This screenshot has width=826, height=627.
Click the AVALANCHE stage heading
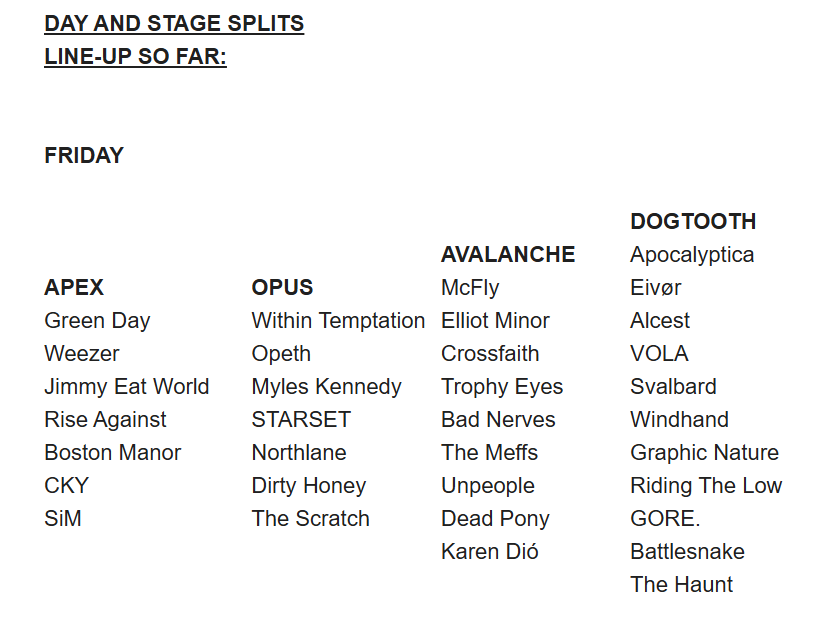[x=508, y=254]
